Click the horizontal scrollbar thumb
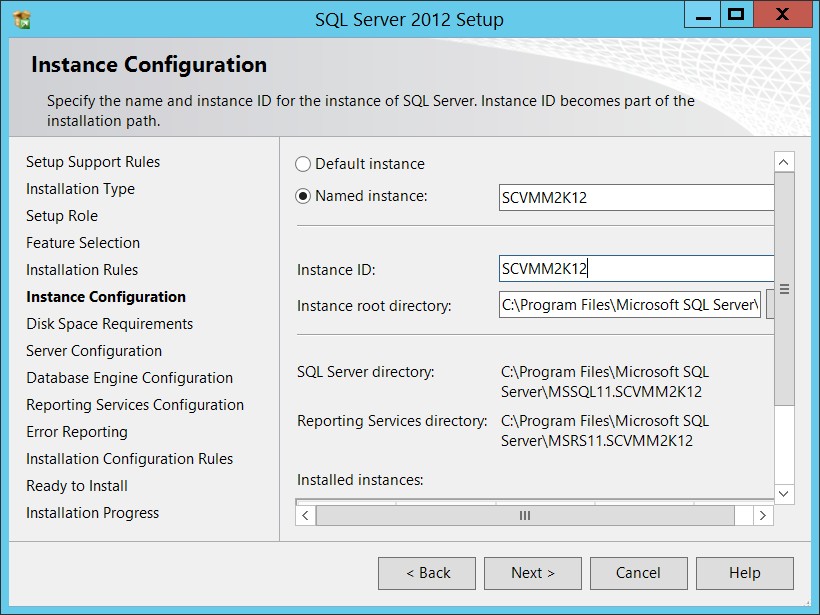 [x=525, y=516]
